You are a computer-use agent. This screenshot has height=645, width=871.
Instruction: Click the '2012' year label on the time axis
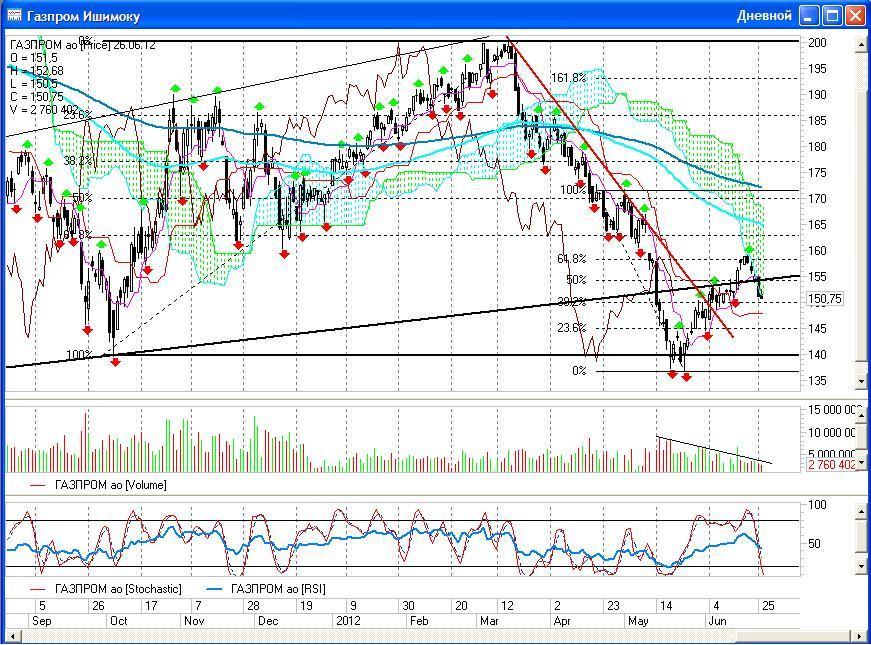pos(348,621)
